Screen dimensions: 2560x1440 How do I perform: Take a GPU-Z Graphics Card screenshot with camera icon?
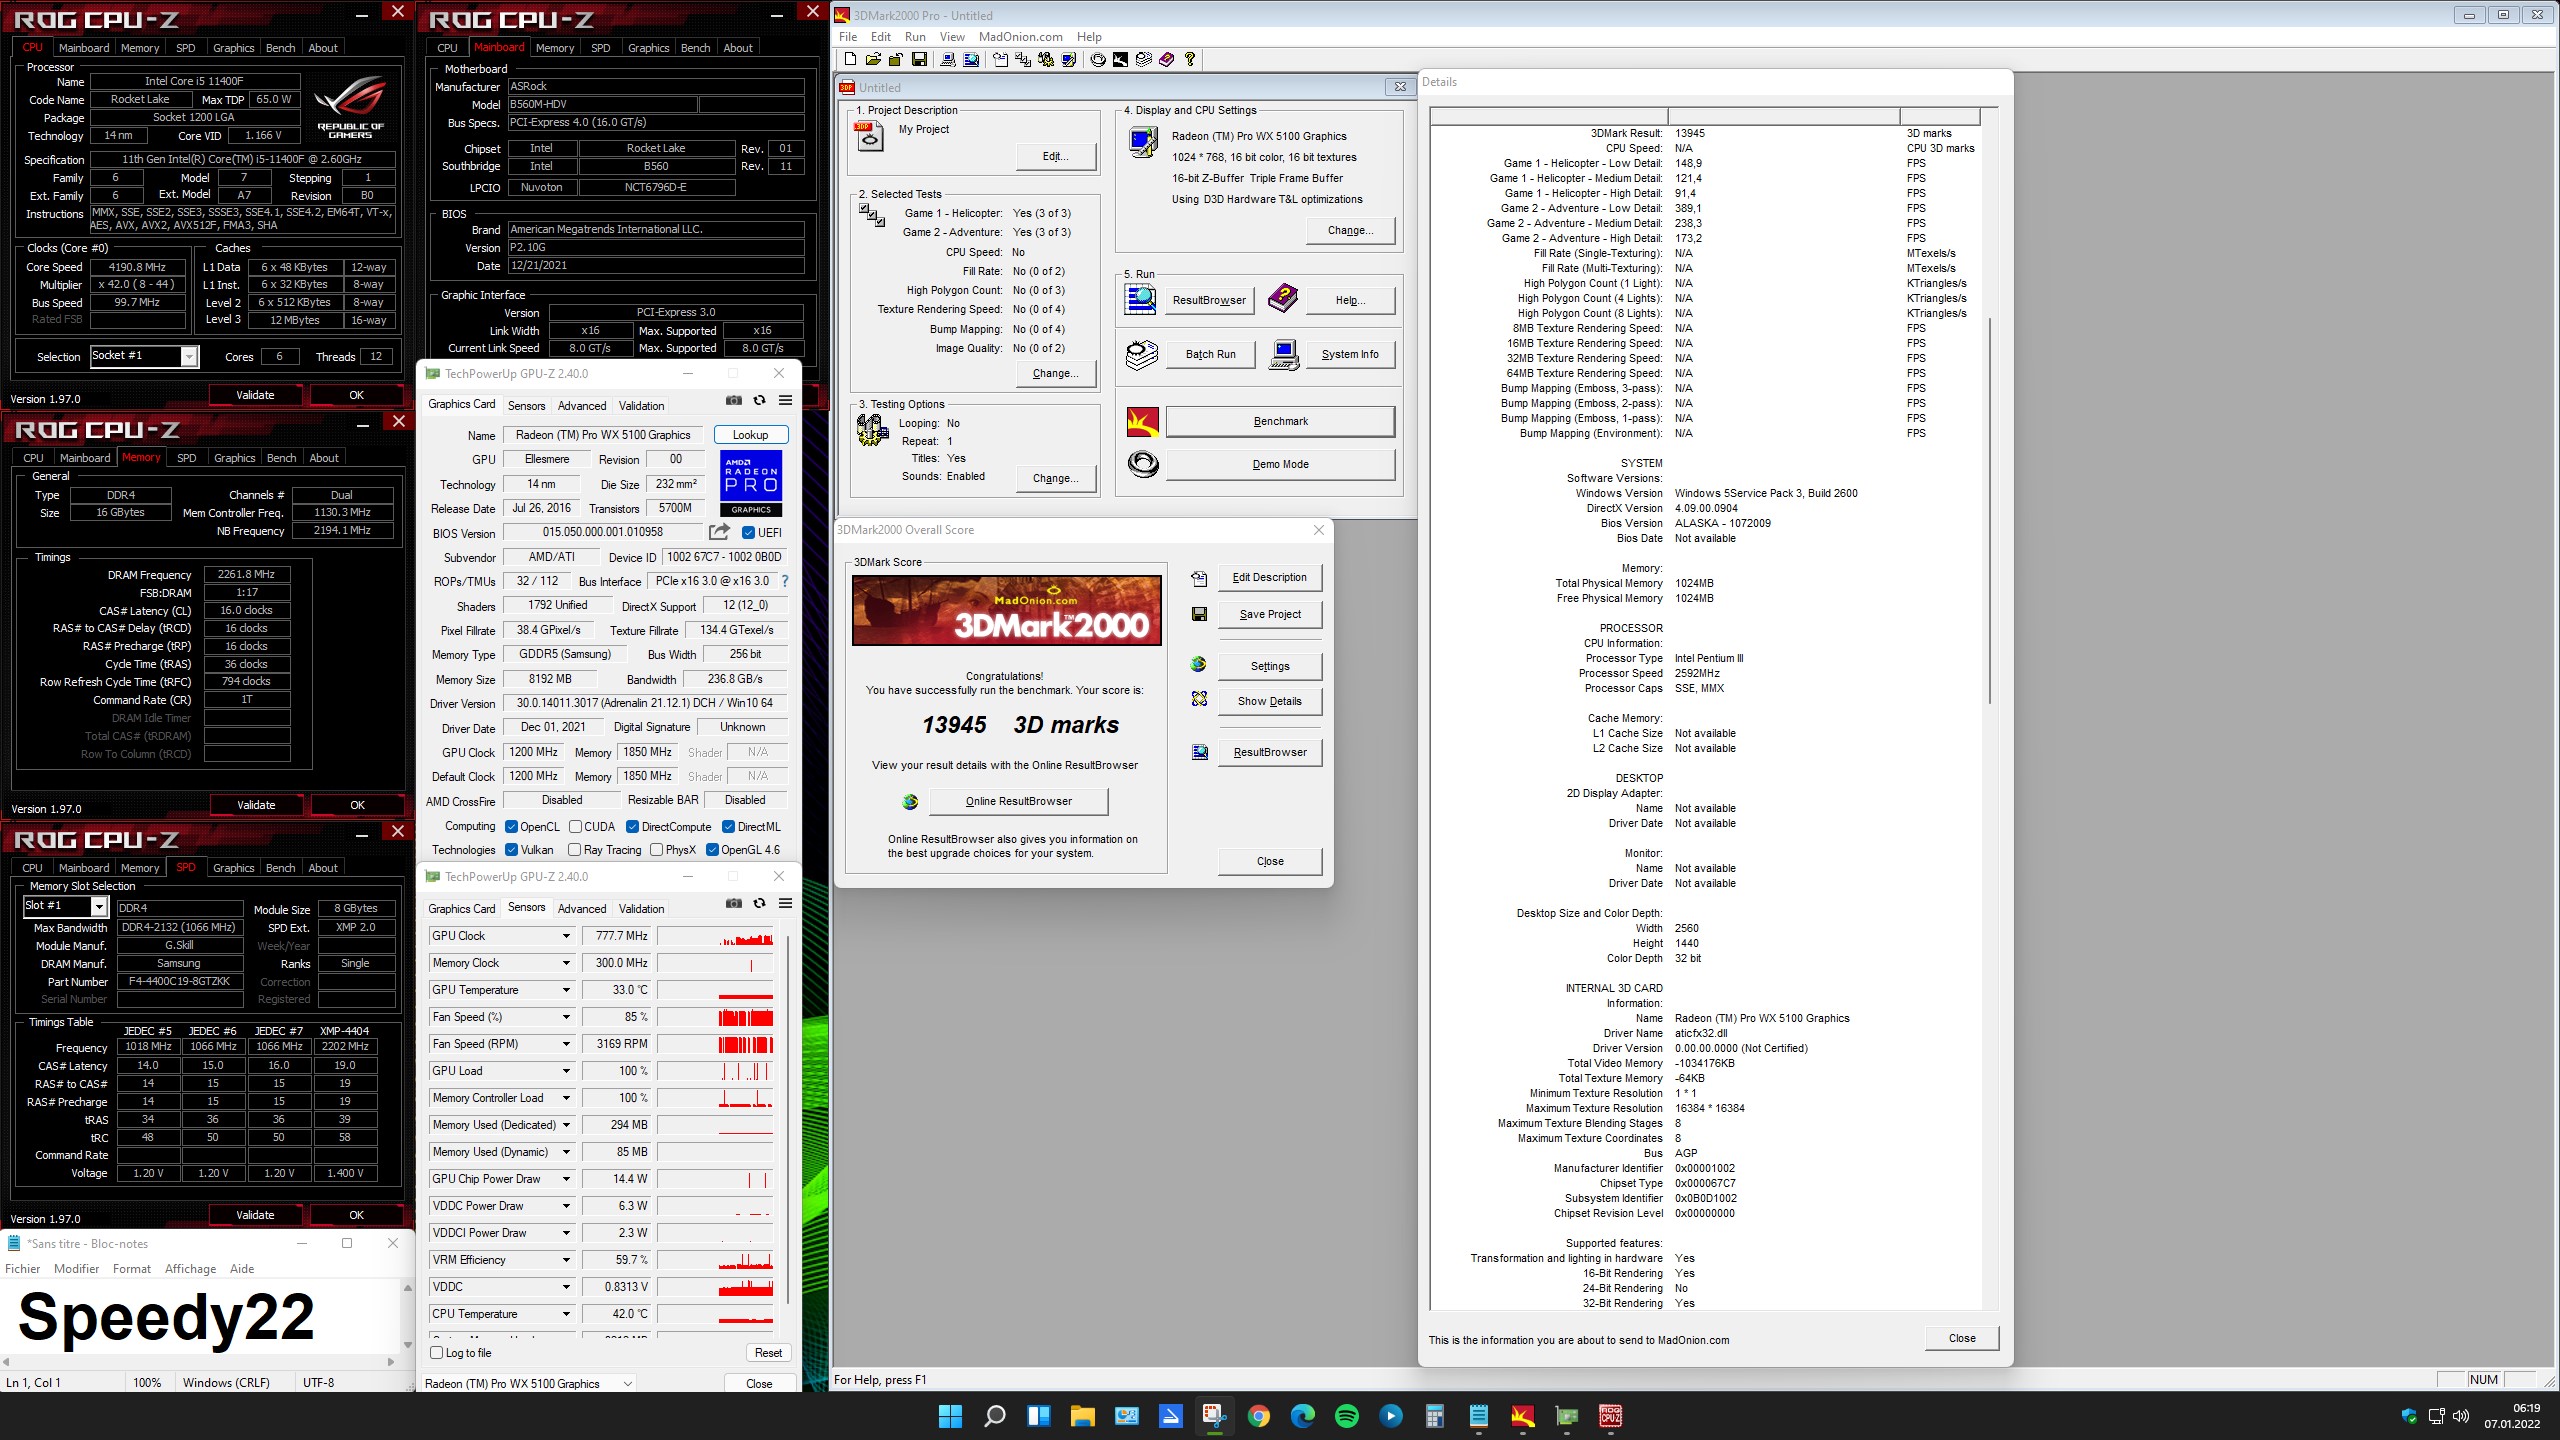point(734,401)
